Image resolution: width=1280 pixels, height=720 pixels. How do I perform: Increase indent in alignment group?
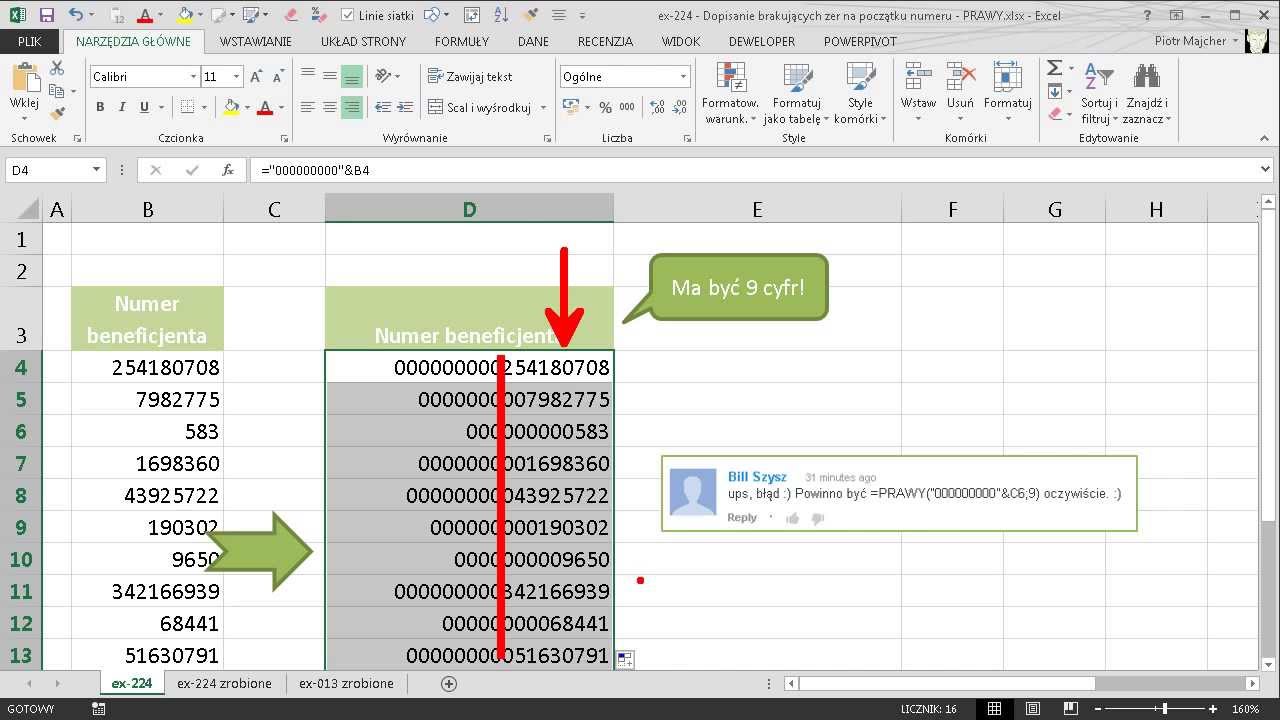pyautogui.click(x=405, y=107)
